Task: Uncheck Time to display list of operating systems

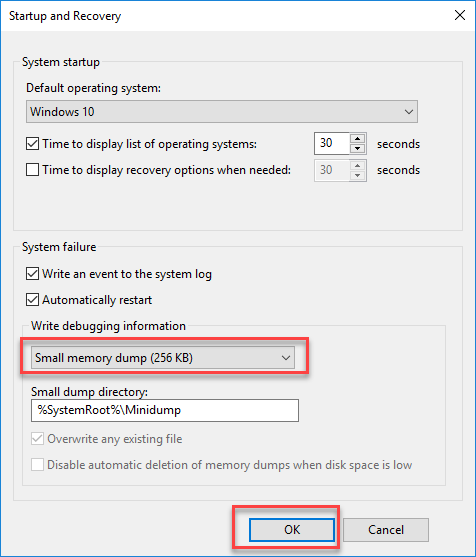Action: tap(32, 144)
